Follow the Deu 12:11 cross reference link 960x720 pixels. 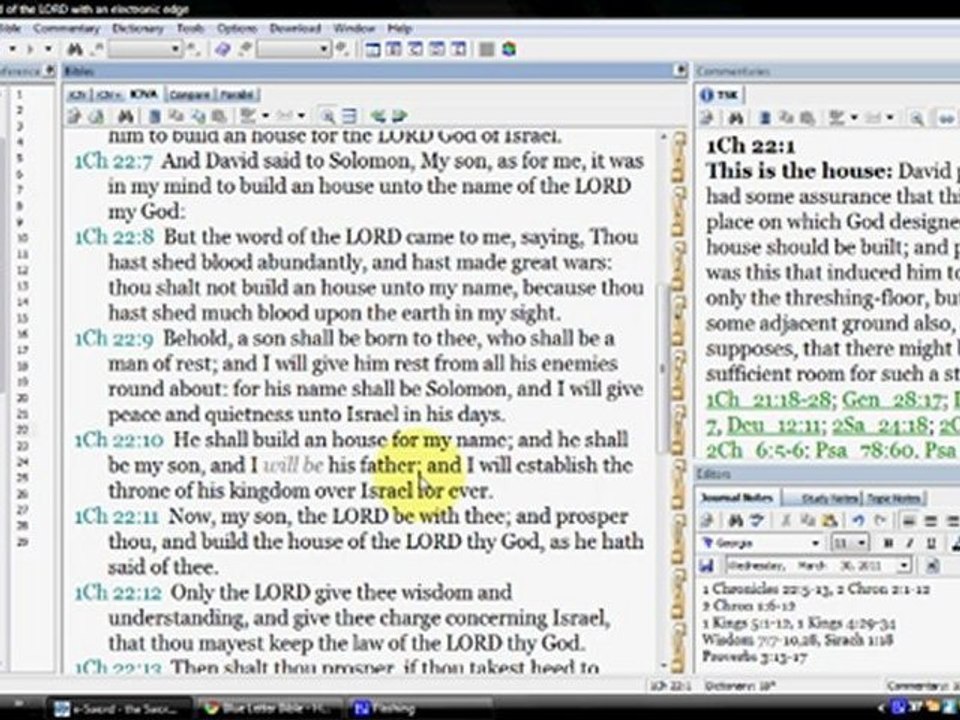coord(777,425)
